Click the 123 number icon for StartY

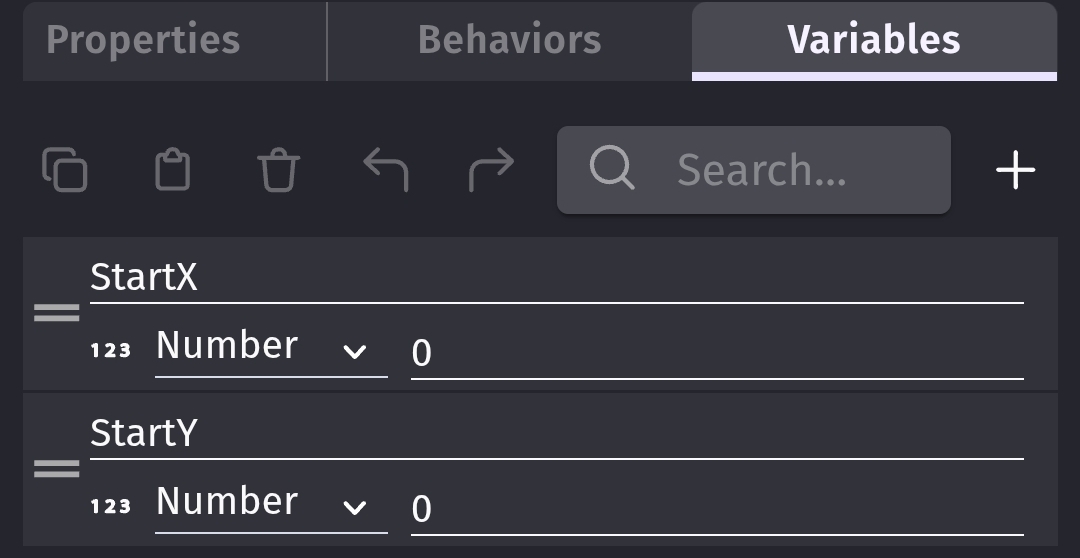tap(111, 506)
